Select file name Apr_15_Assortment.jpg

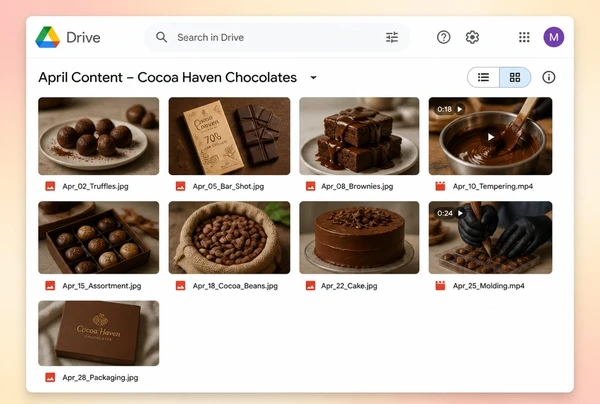[x=102, y=286]
